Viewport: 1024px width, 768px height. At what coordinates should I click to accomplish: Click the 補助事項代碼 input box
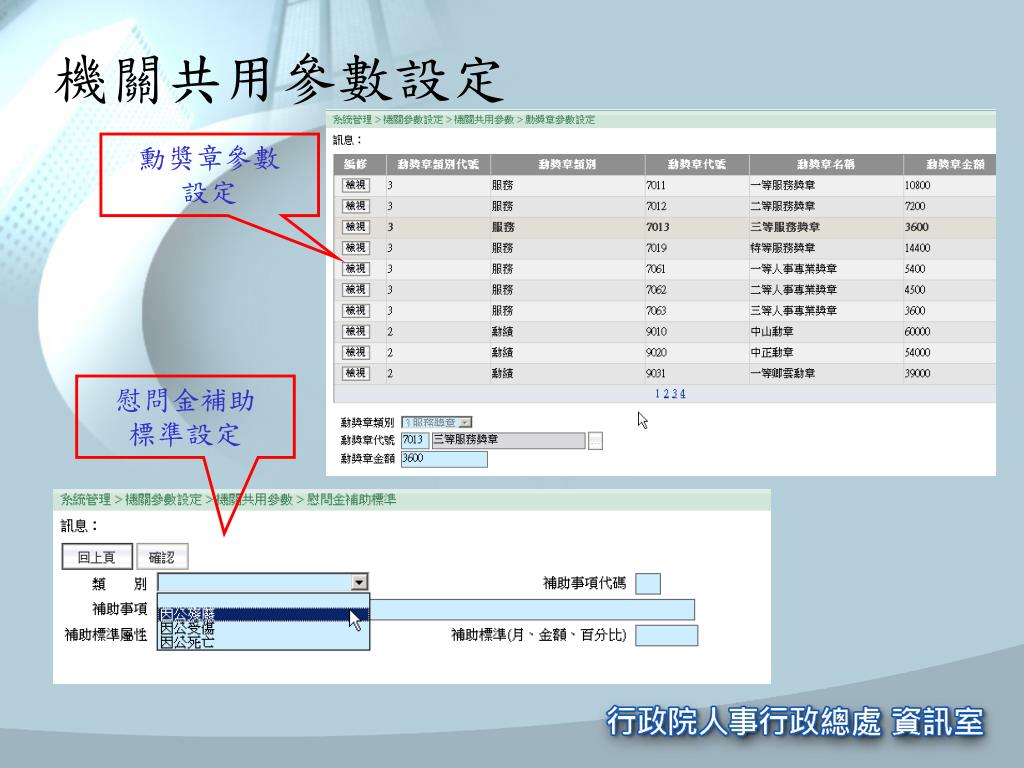tap(648, 583)
